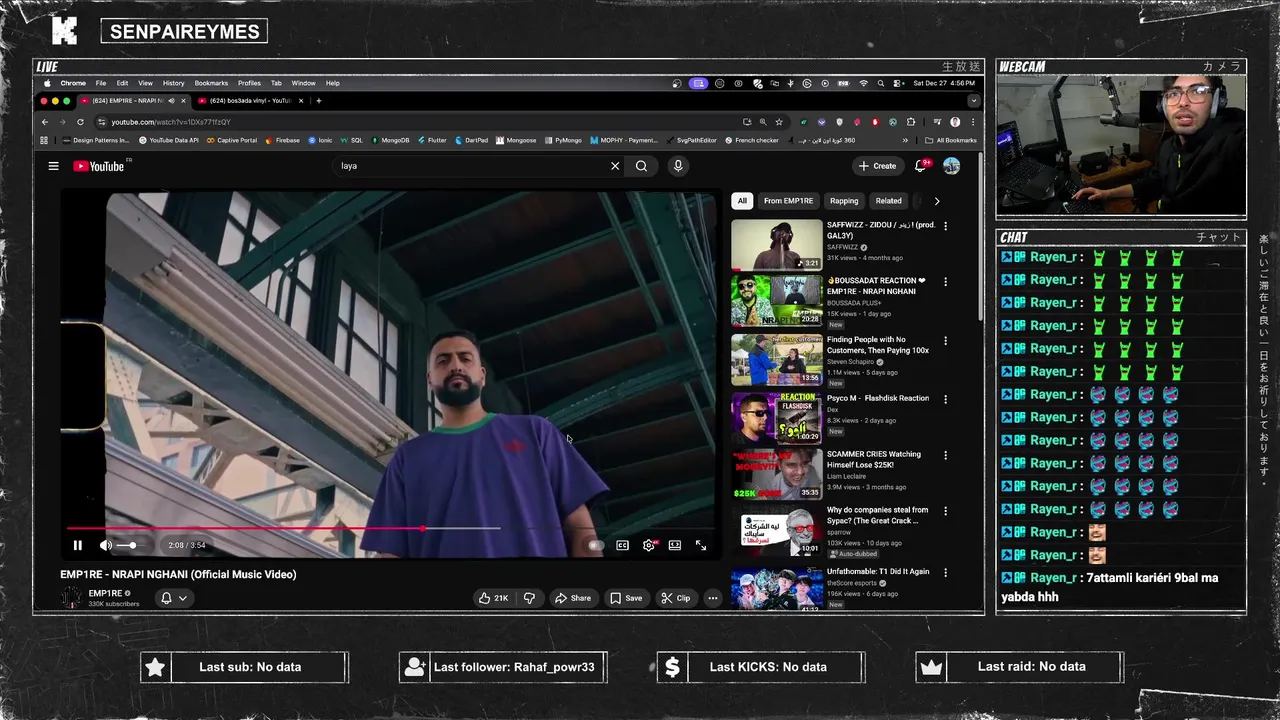1280x720 pixels.
Task: Switch to theater mode icon
Action: pos(675,545)
